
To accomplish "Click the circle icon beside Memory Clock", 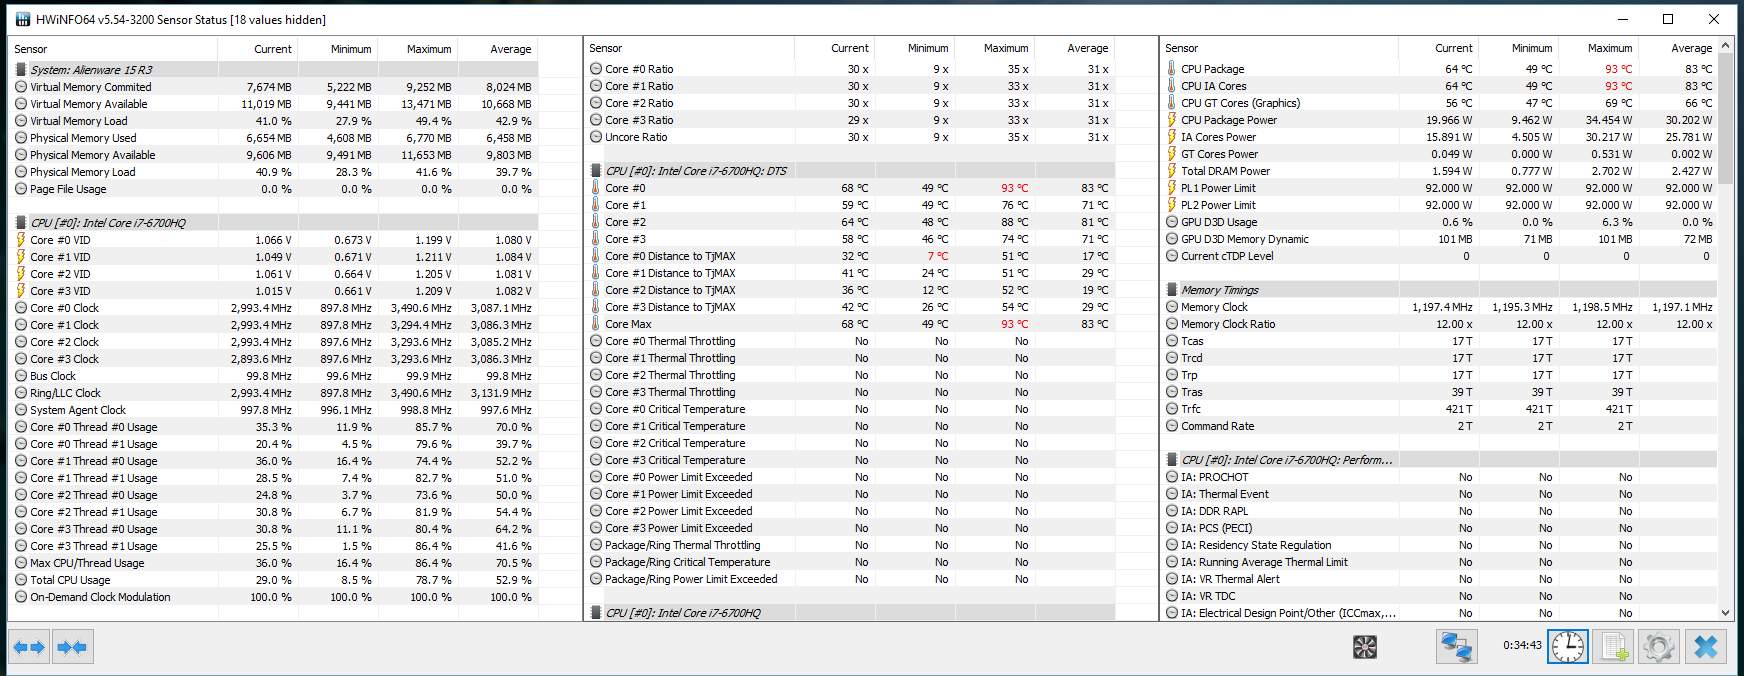I will point(1172,307).
